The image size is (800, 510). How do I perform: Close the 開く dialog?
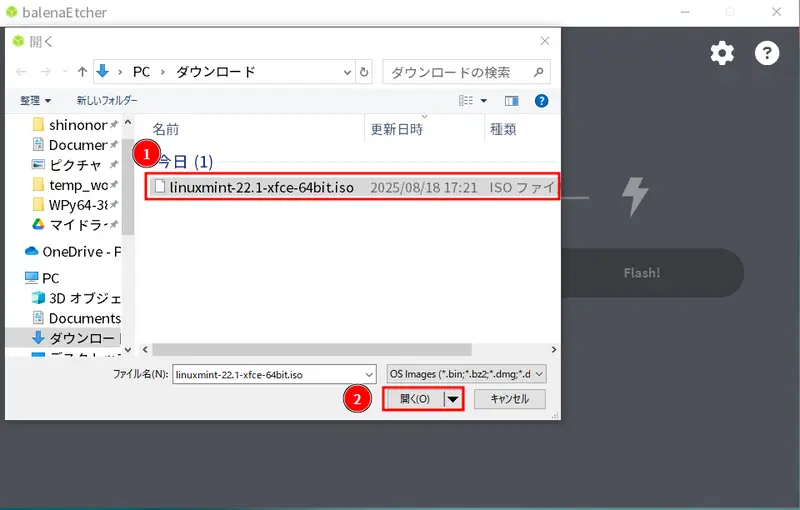point(545,41)
